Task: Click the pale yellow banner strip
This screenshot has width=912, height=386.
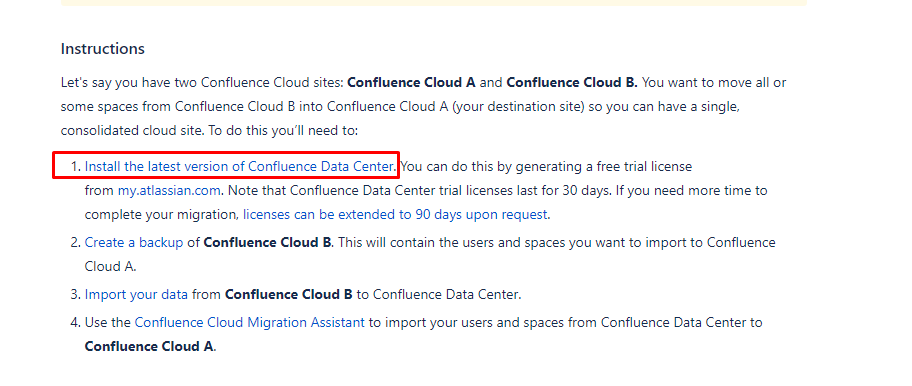Action: pyautogui.click(x=434, y=3)
